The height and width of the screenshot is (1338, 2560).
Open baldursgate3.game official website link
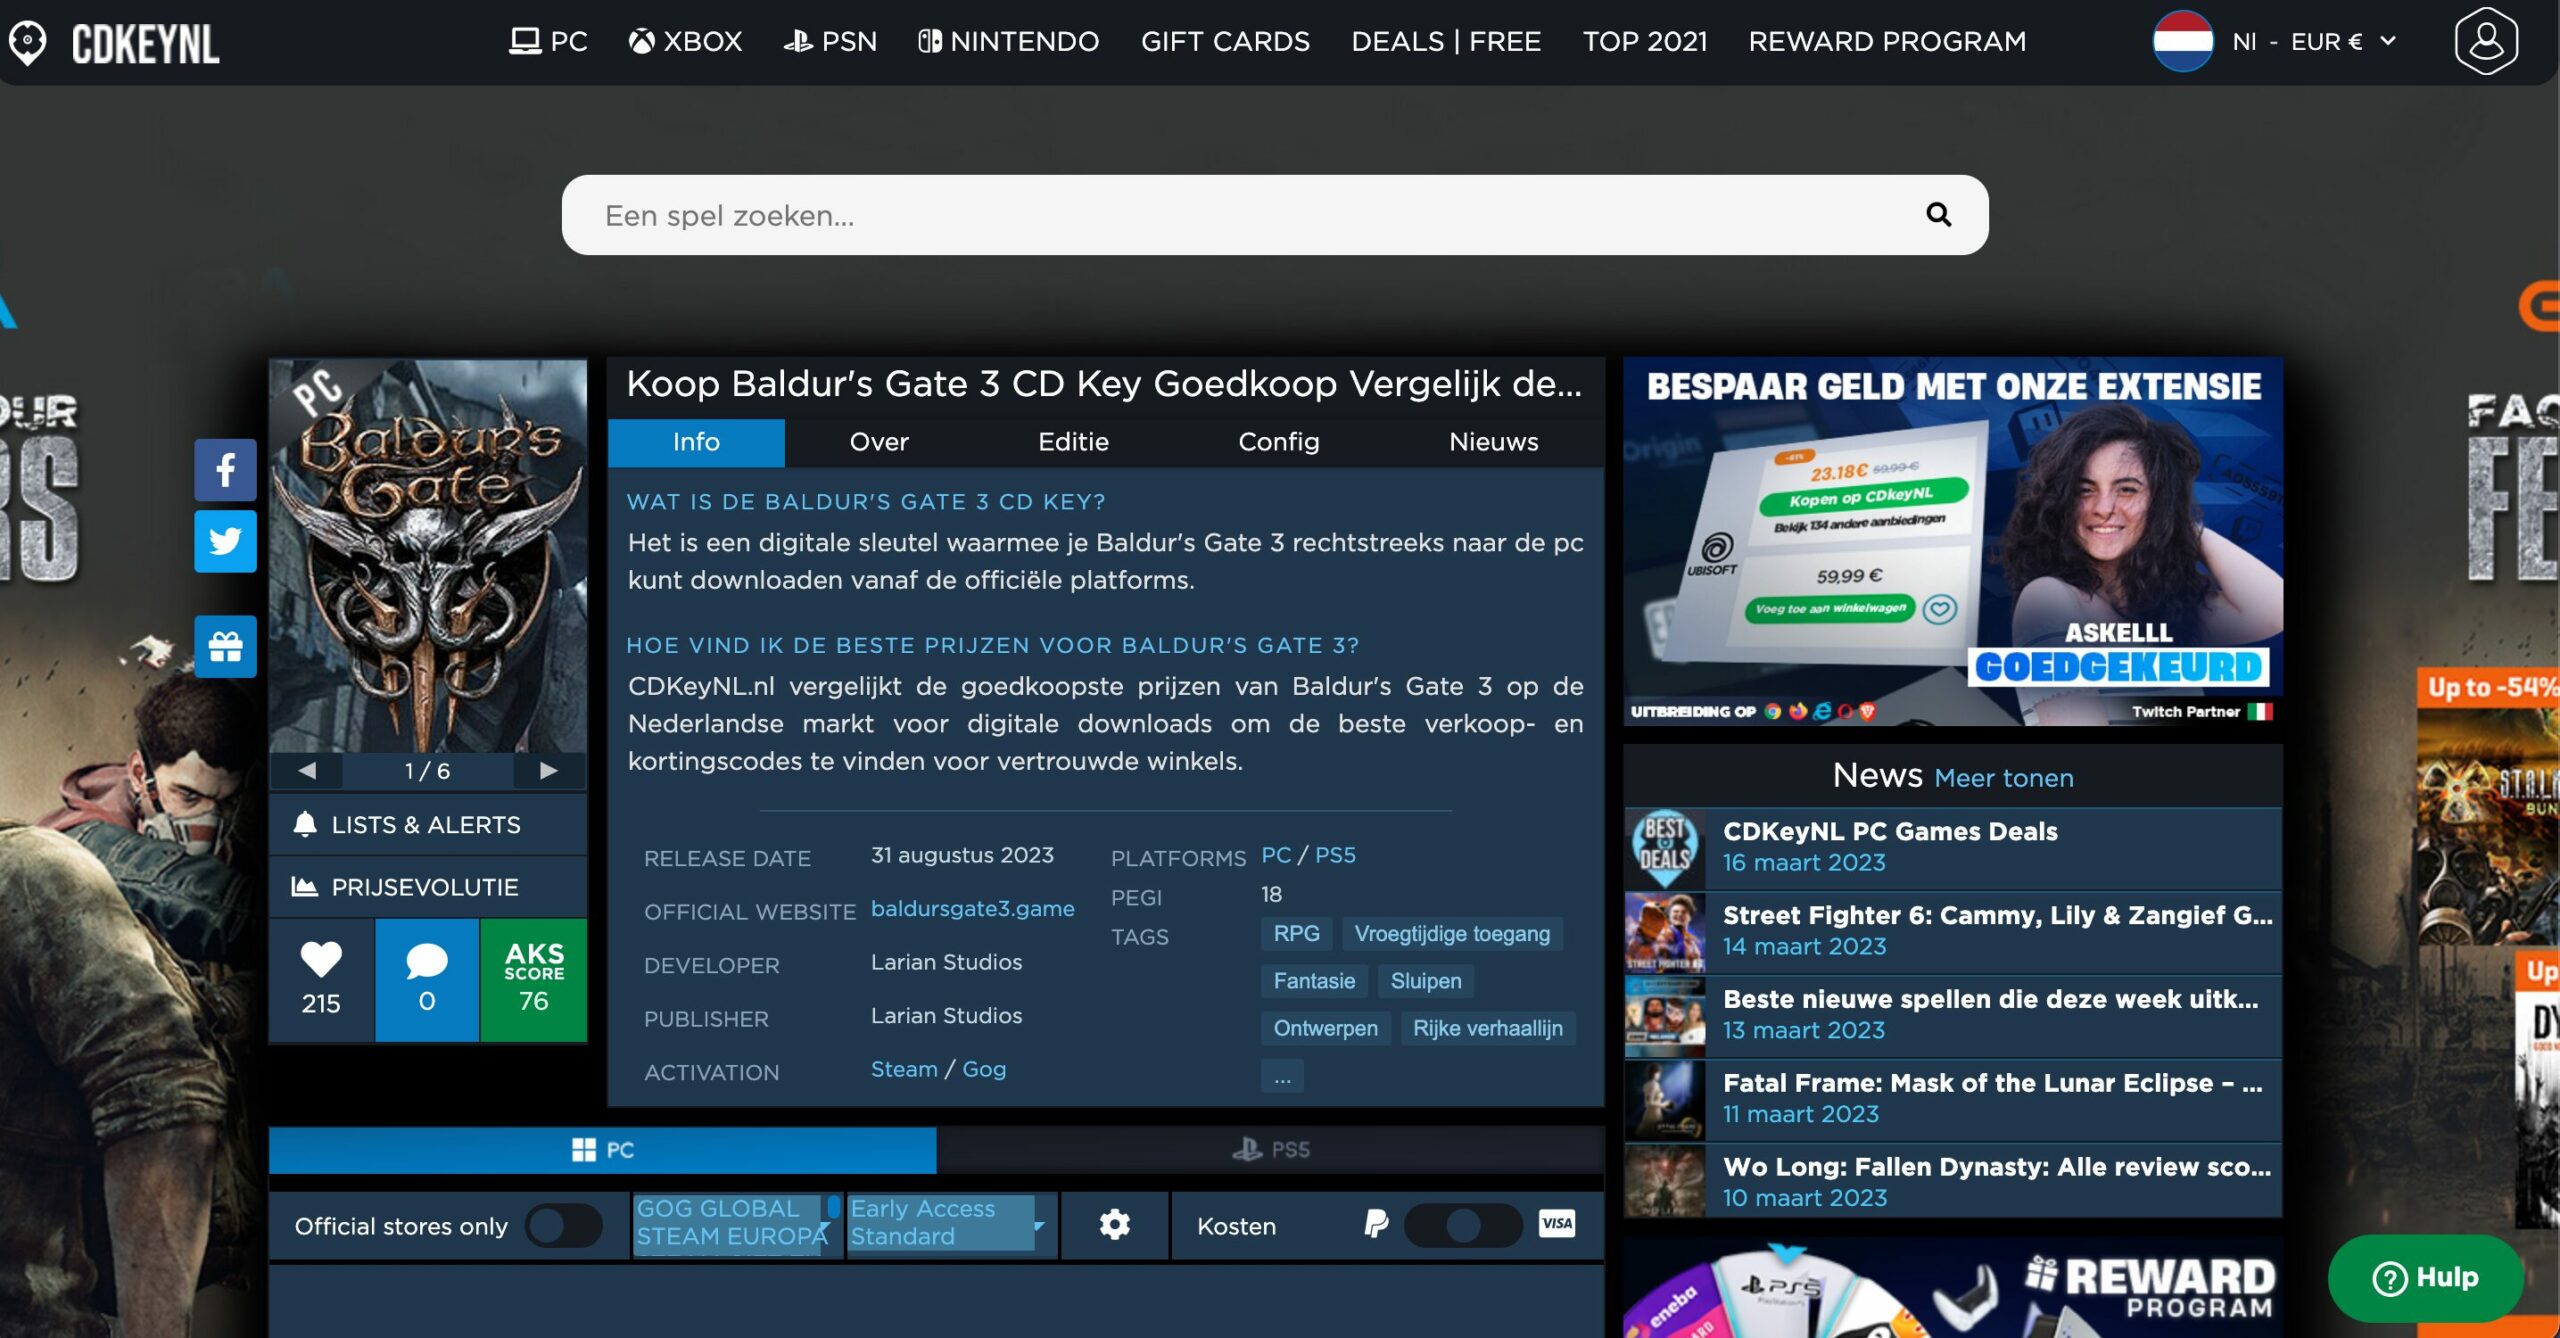coord(972,909)
